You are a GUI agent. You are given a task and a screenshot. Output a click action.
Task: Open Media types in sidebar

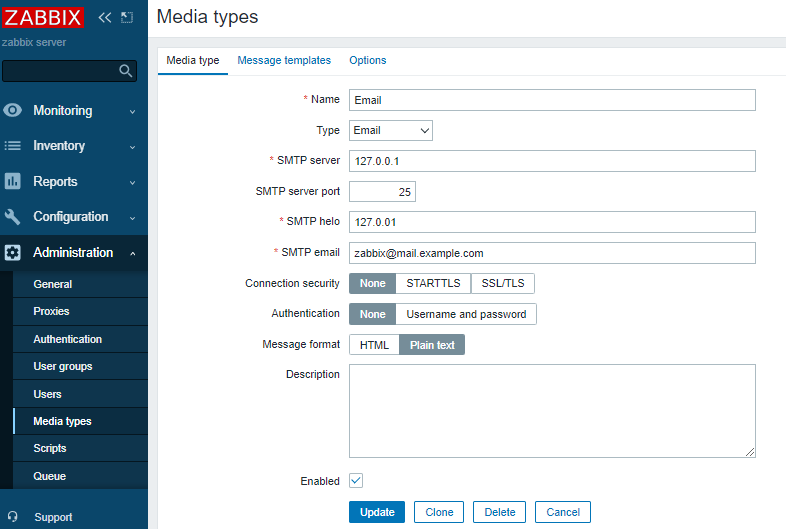[80, 421]
